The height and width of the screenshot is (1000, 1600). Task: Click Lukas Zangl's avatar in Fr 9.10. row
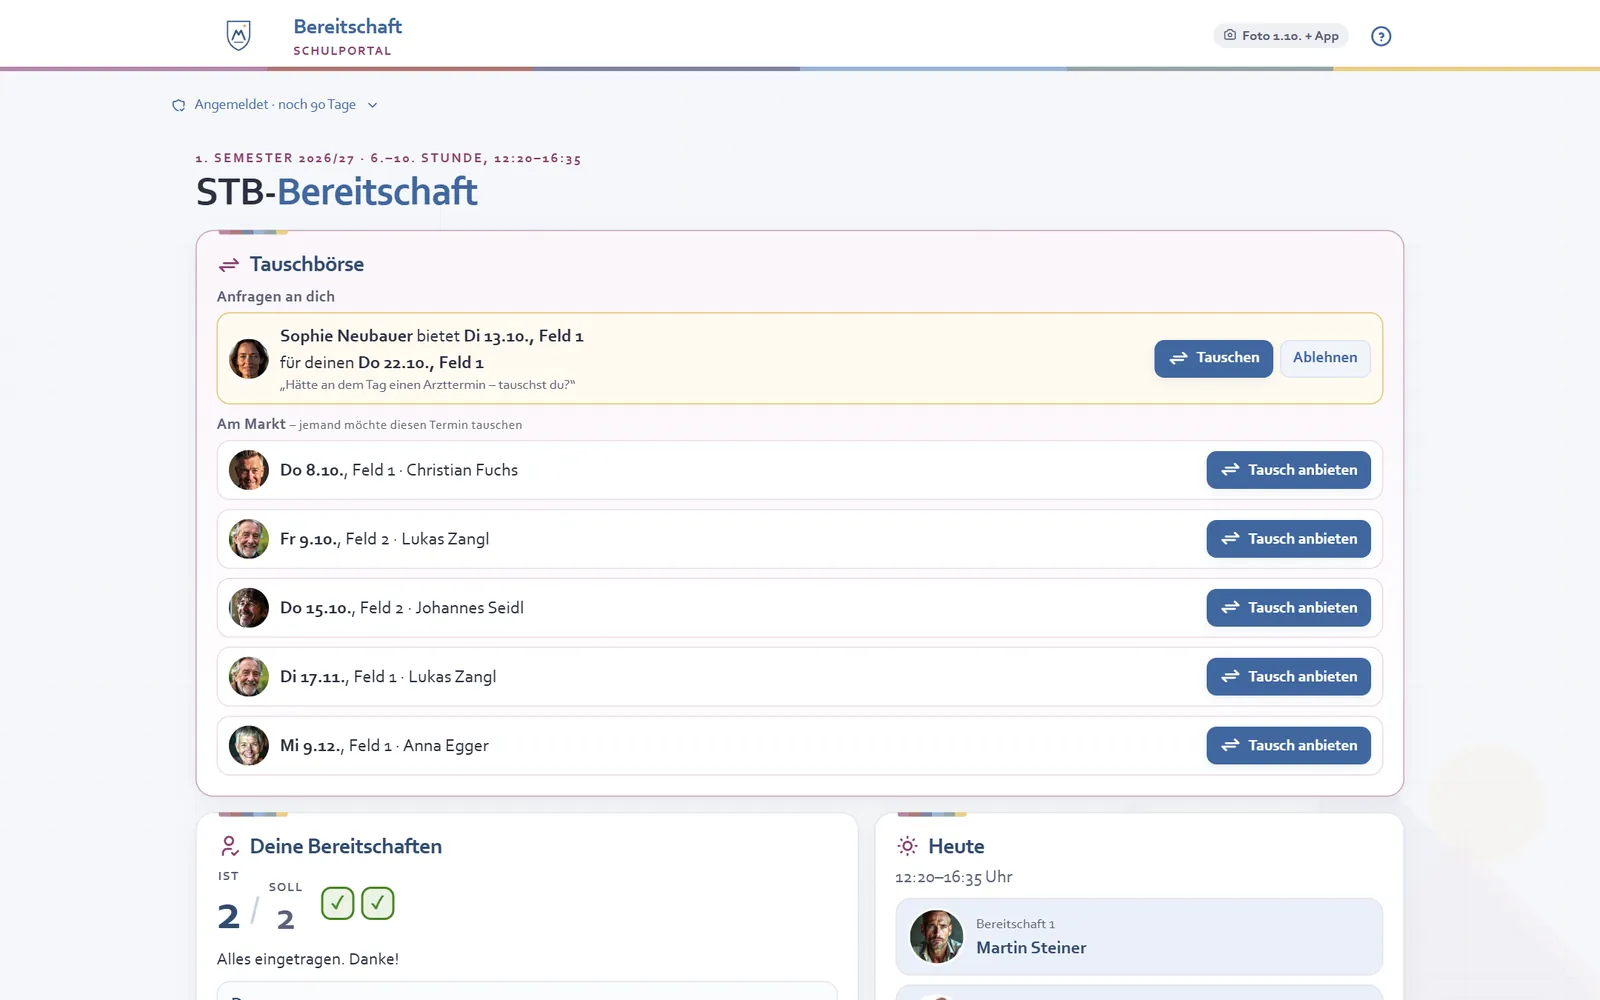point(249,539)
